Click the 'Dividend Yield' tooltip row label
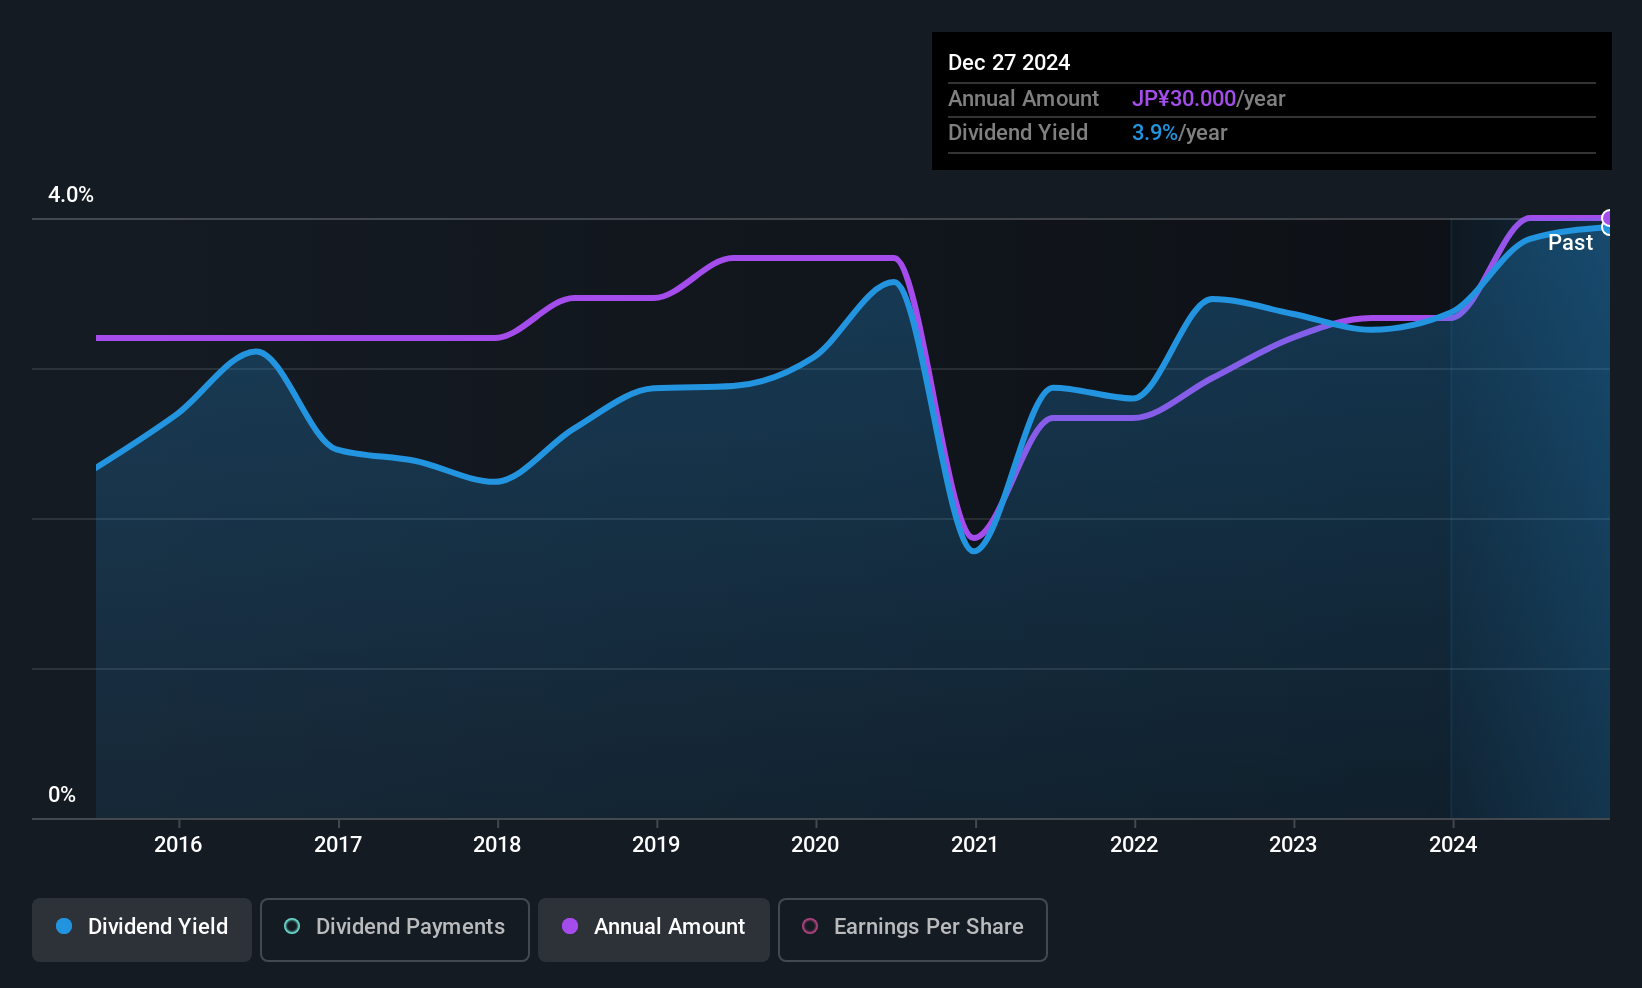The image size is (1642, 988). 1018,132
